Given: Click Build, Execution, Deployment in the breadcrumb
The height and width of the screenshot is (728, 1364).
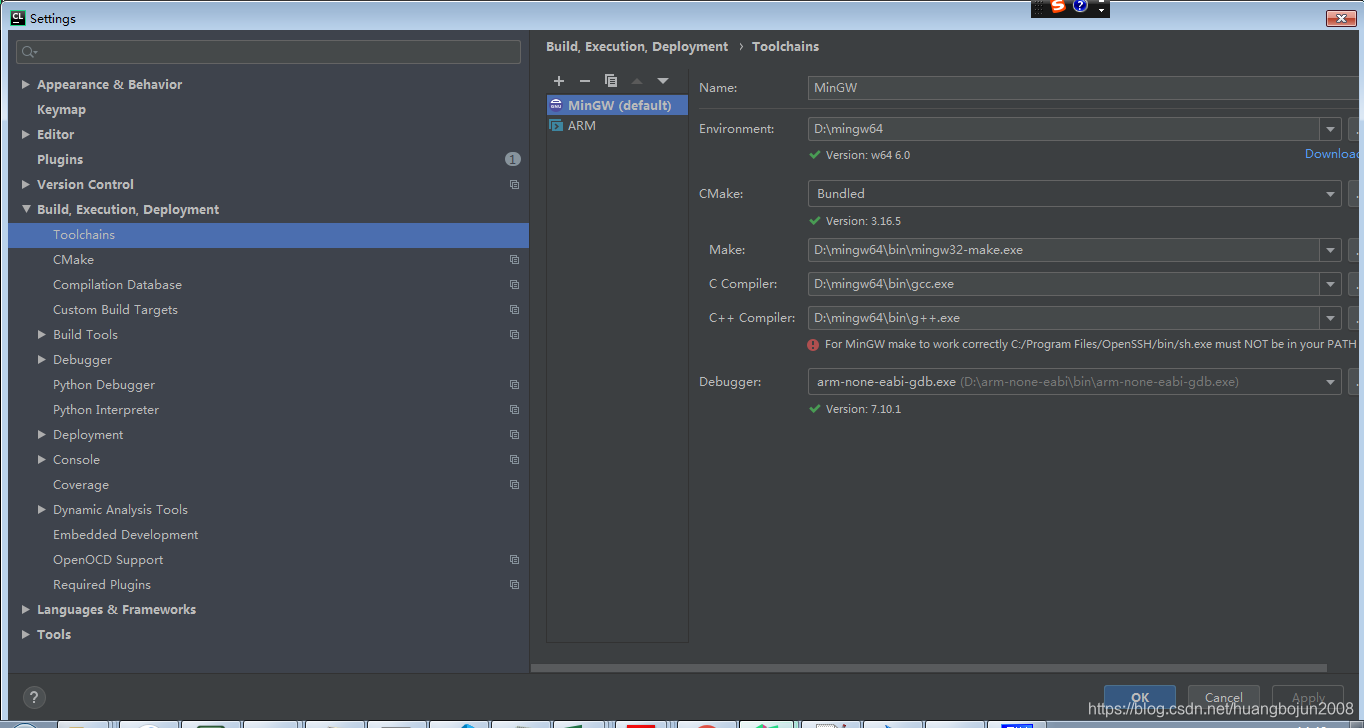Looking at the screenshot, I should click(x=637, y=46).
